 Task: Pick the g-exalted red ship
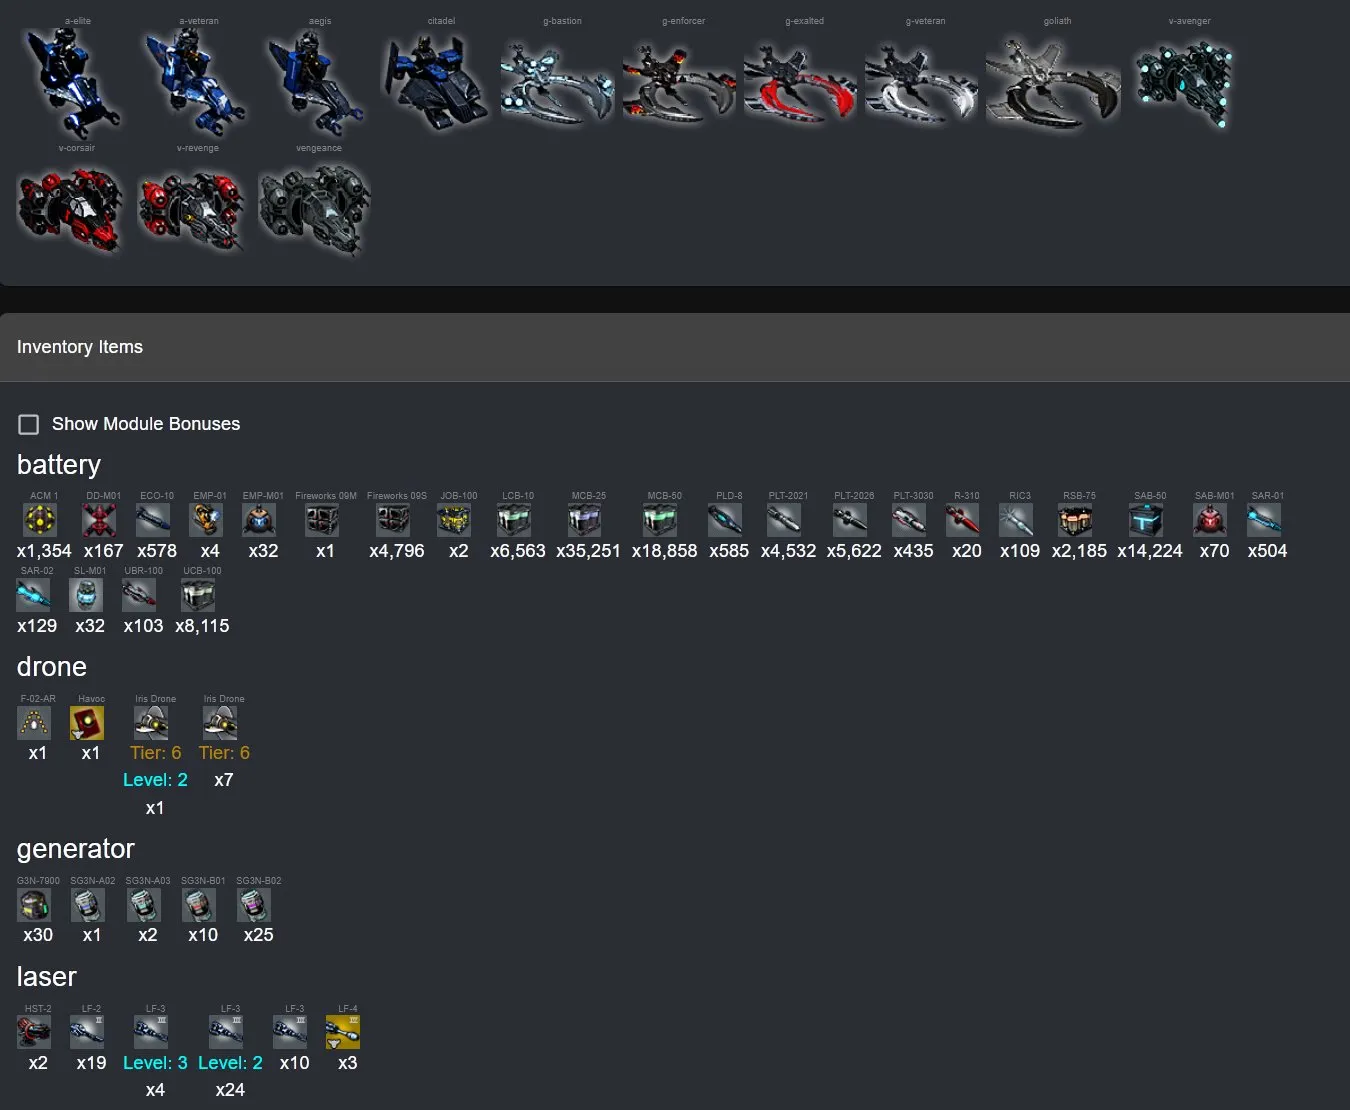(x=800, y=86)
